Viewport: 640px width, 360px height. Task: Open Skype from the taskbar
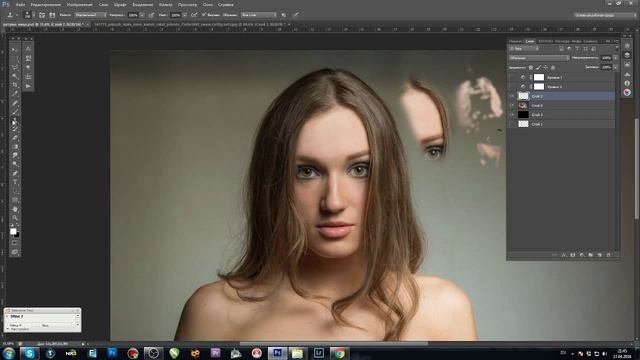[29, 353]
